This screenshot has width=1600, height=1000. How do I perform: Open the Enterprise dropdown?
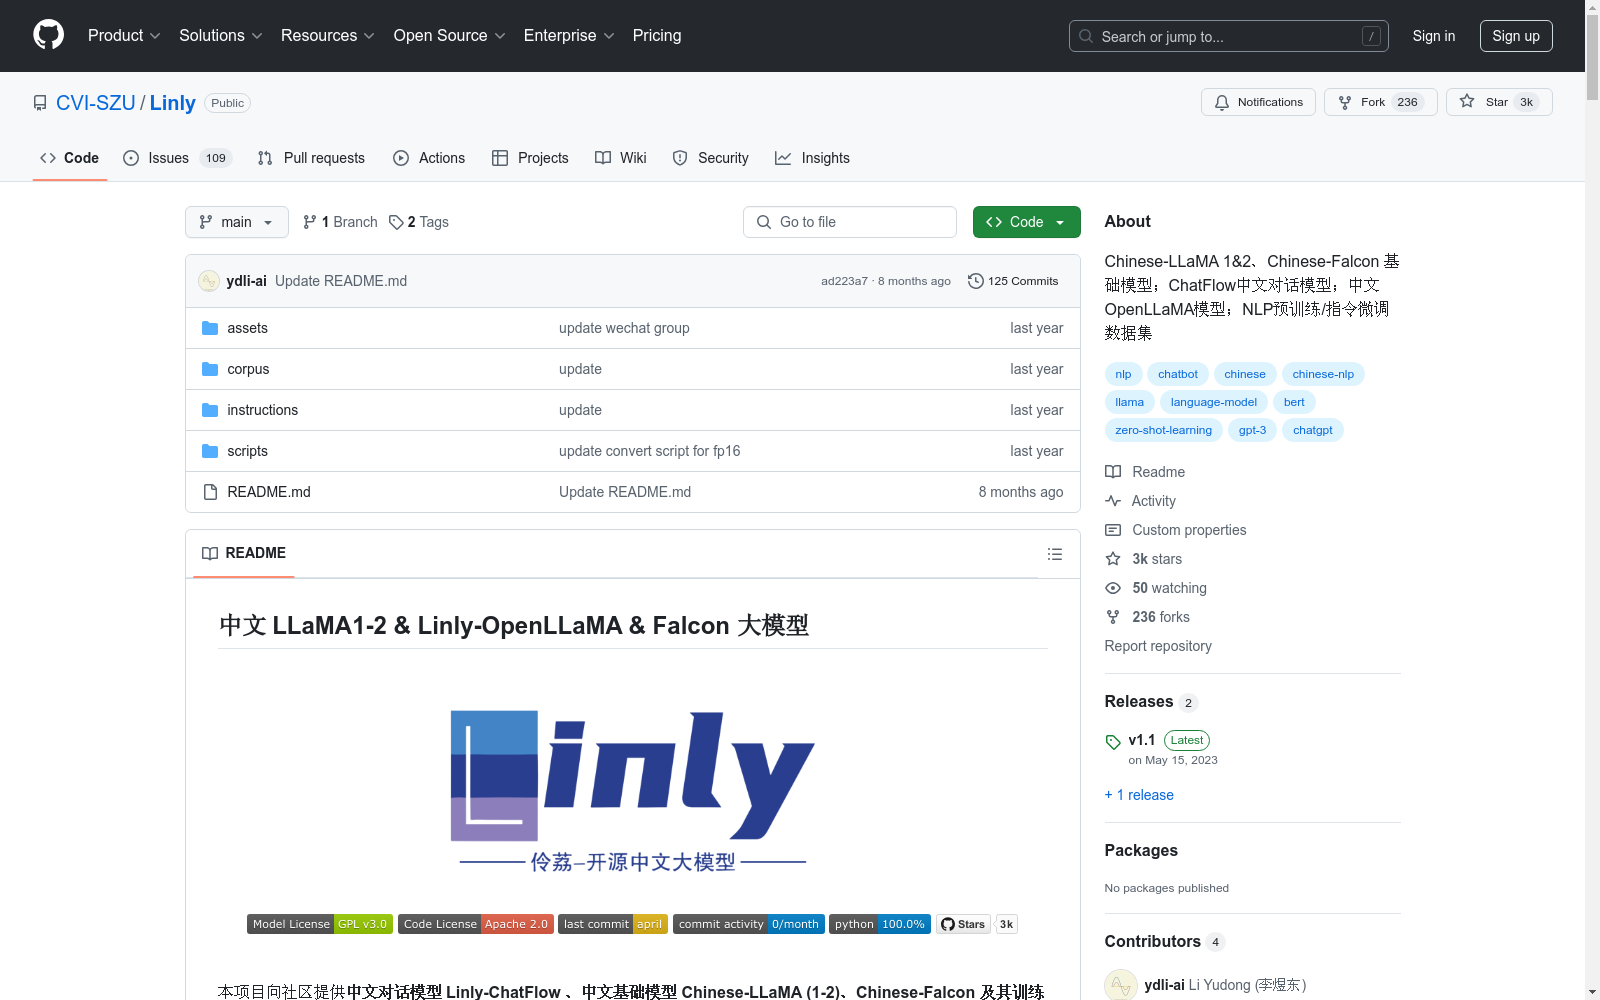point(569,36)
